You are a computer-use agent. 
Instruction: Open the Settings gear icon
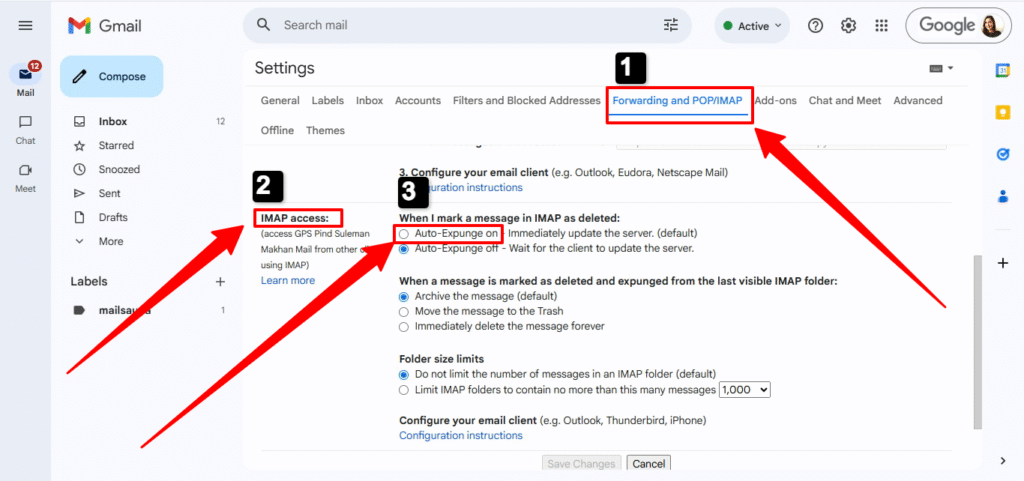848,26
